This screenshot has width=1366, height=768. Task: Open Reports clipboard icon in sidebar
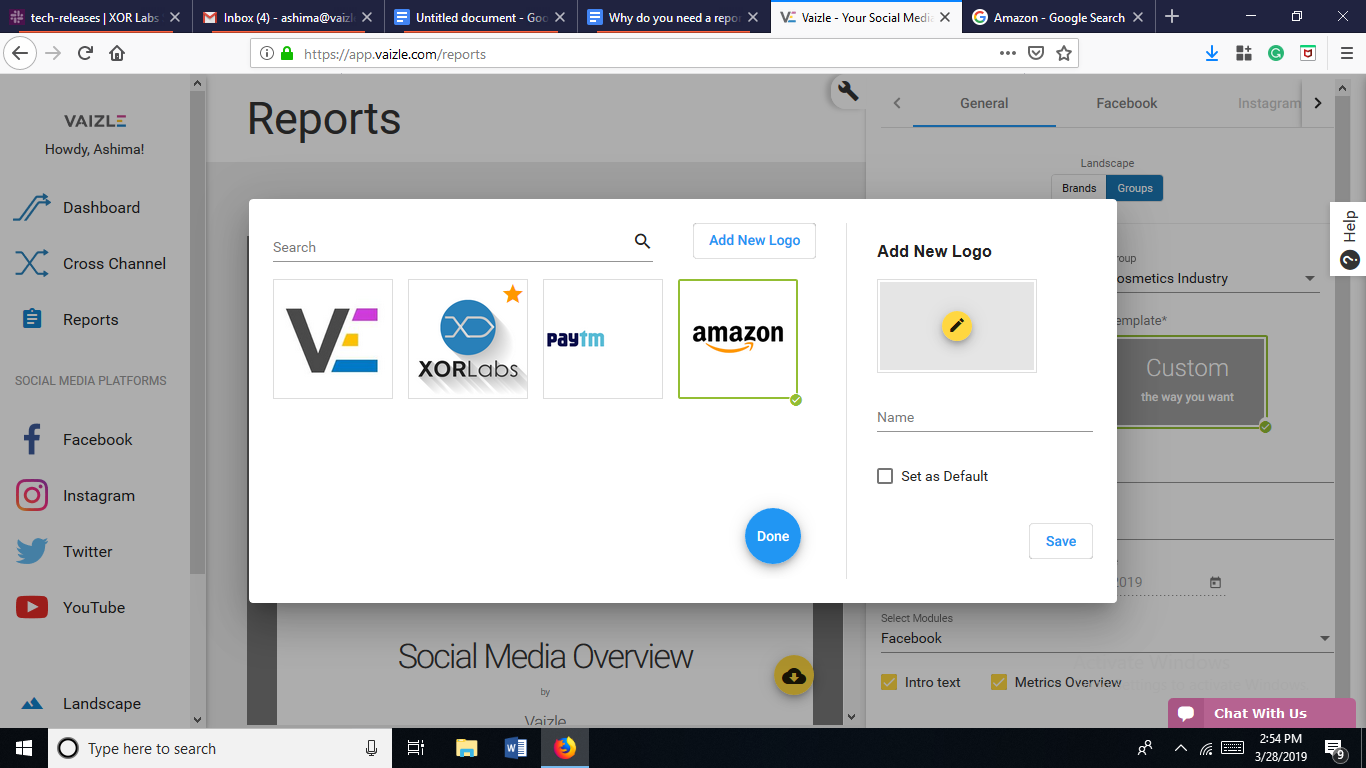click(32, 320)
